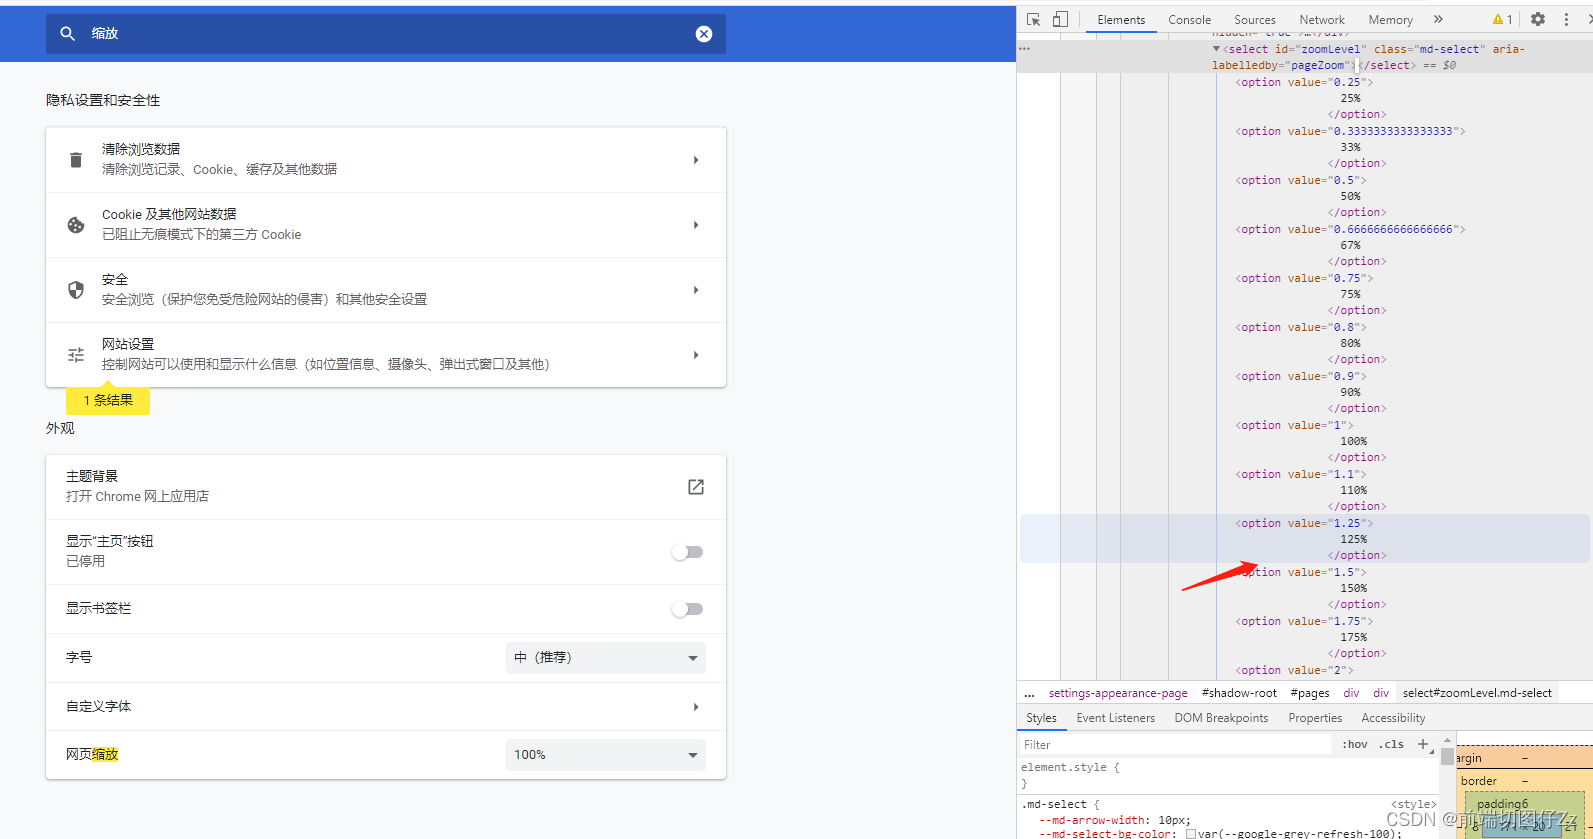
Task: Click the trash icon for clear browsing data
Action: (76, 160)
